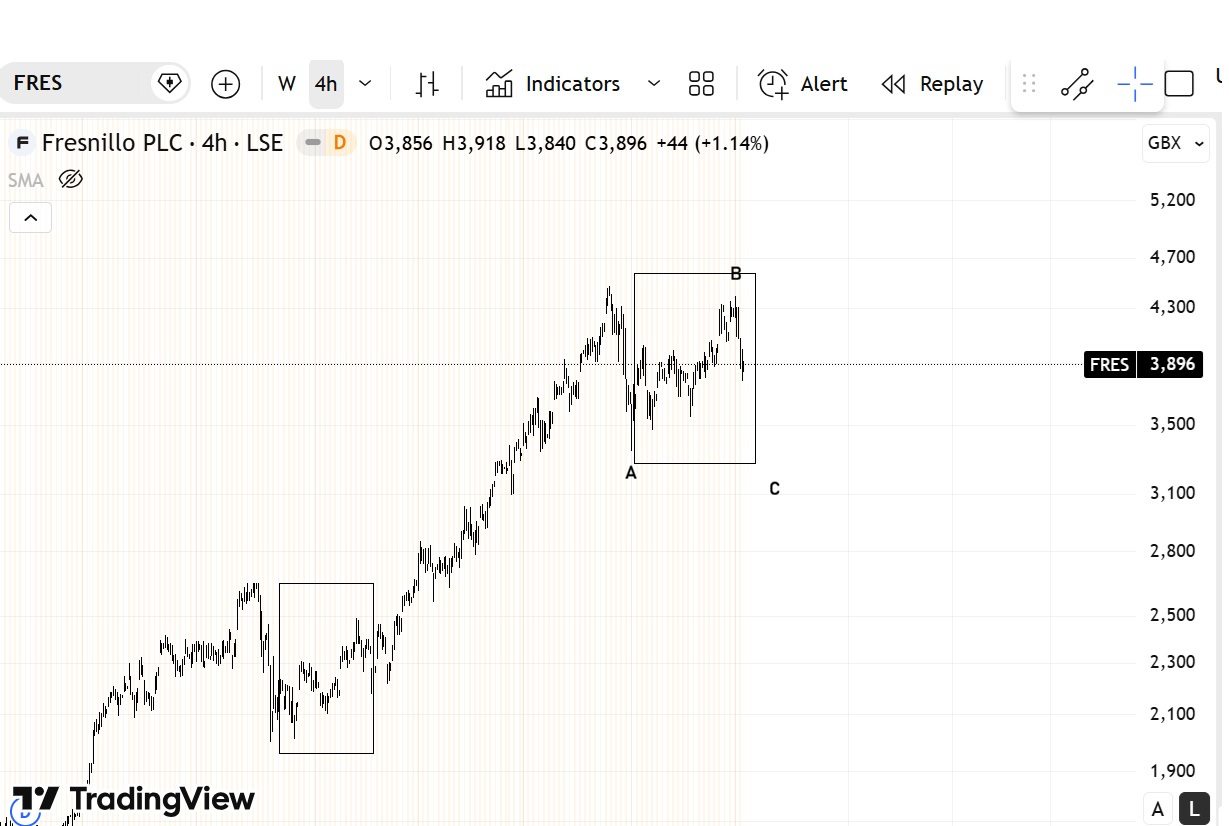This screenshot has width=1229, height=826.
Task: Select the crosshair cursor tool
Action: click(x=1134, y=84)
